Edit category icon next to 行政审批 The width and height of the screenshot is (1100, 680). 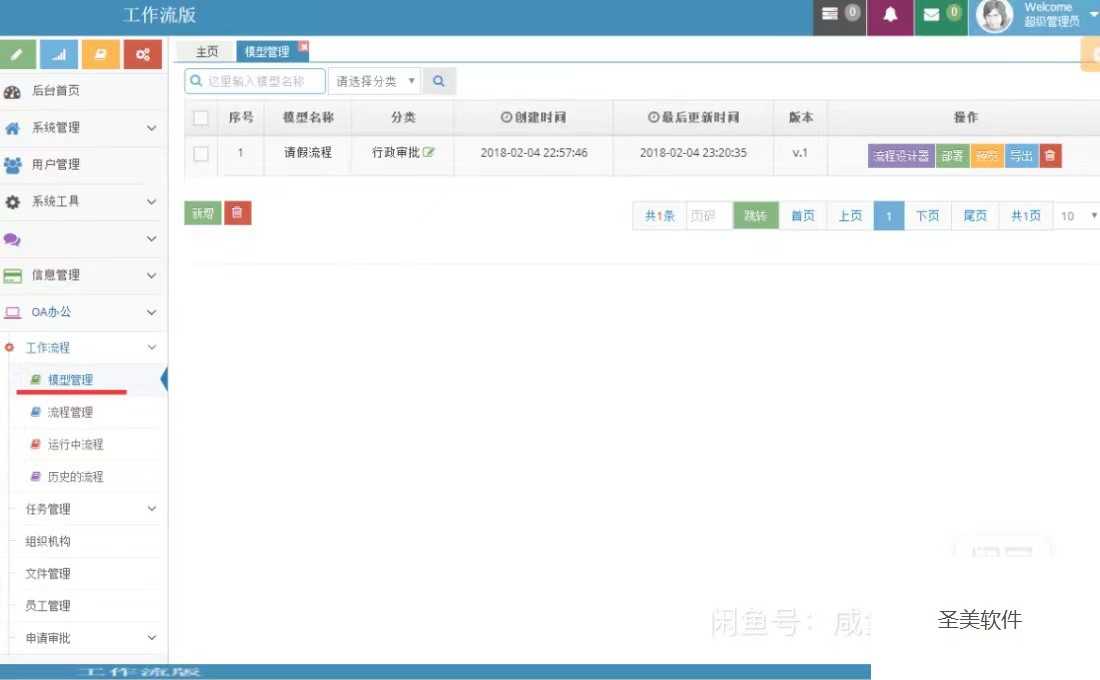tap(429, 152)
